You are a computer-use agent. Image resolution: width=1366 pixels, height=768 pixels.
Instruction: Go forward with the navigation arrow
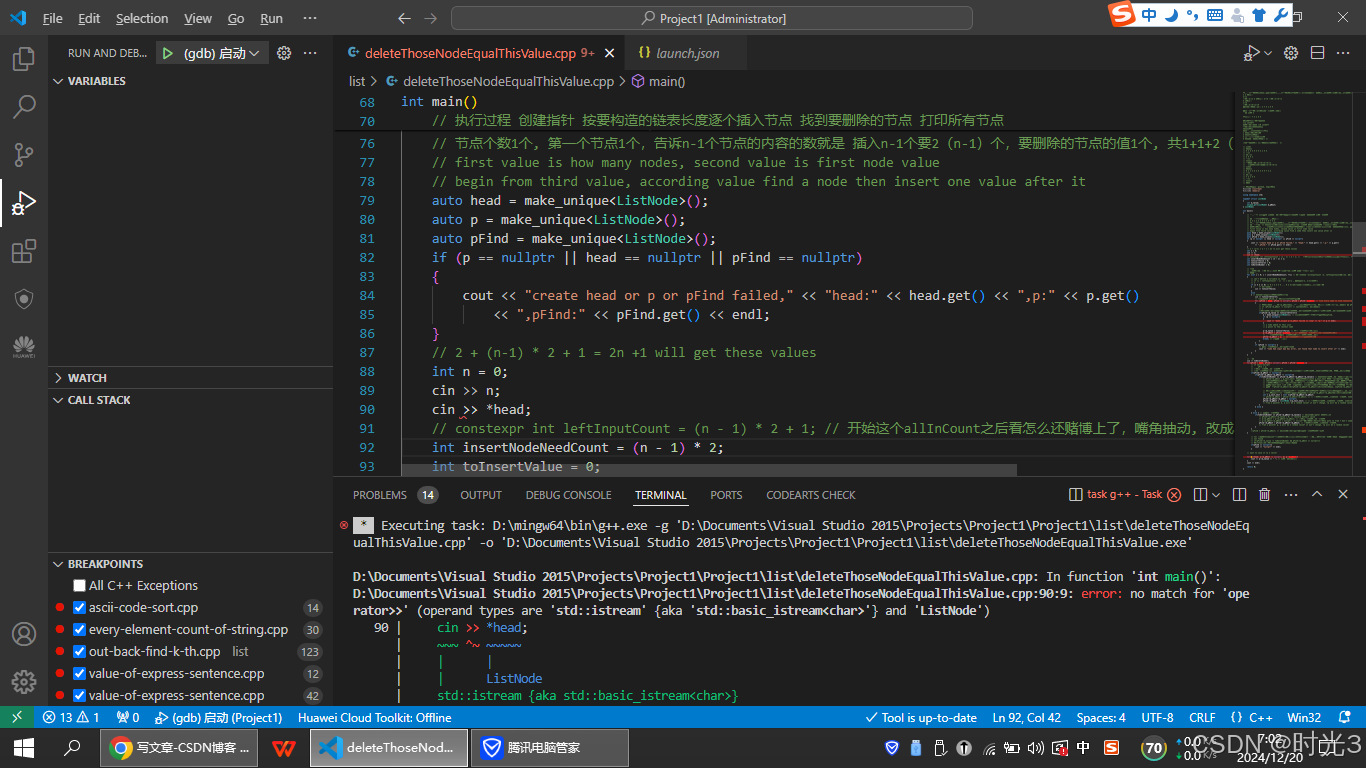click(430, 18)
